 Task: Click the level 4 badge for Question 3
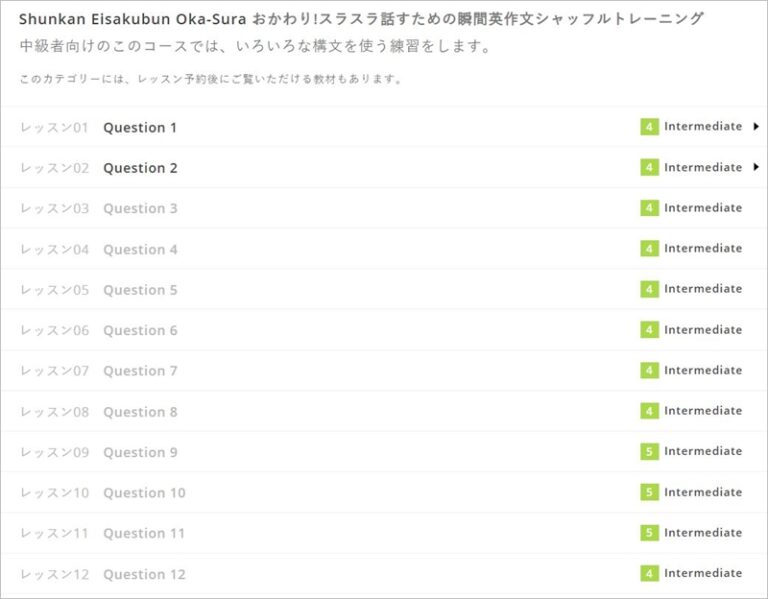click(x=649, y=208)
